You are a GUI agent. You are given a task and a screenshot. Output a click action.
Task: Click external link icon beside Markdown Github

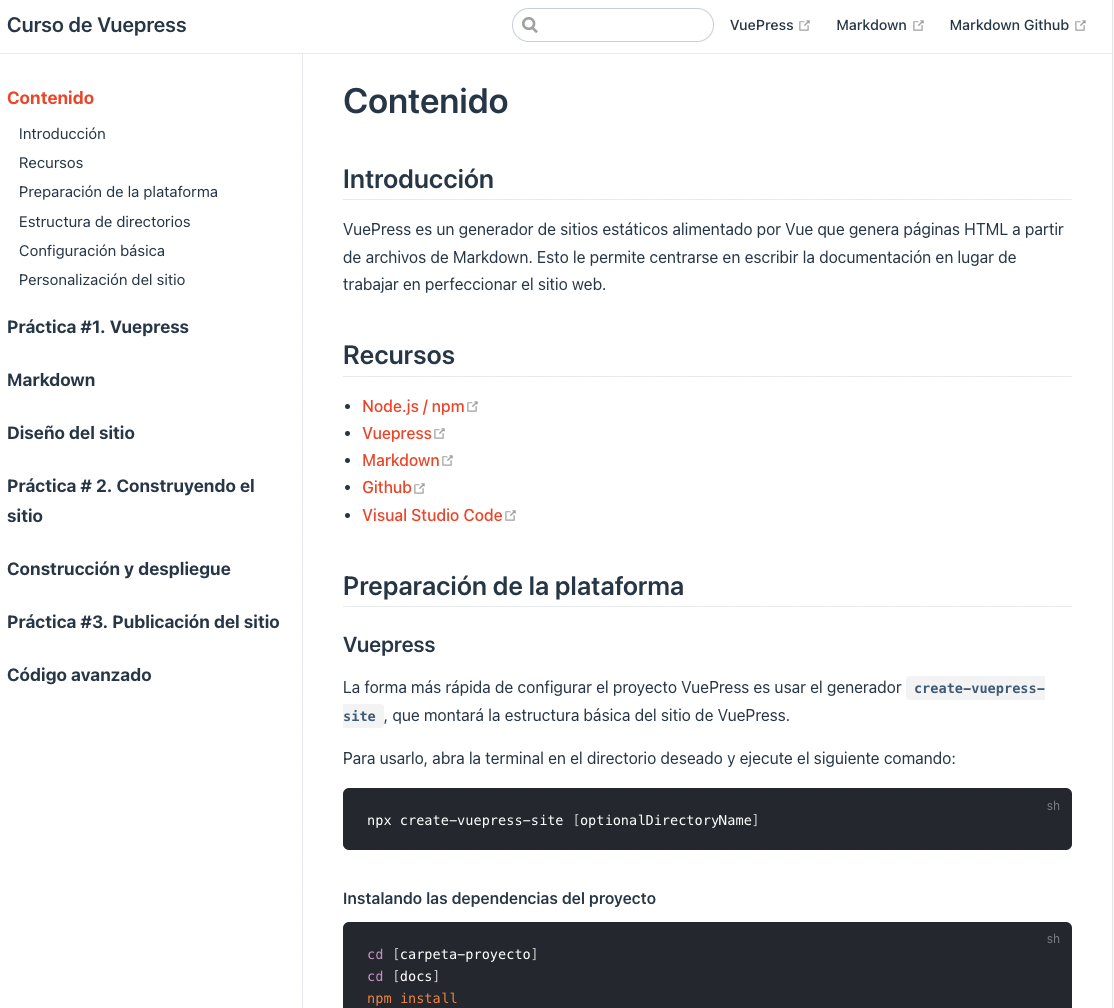pyautogui.click(x=1080, y=26)
